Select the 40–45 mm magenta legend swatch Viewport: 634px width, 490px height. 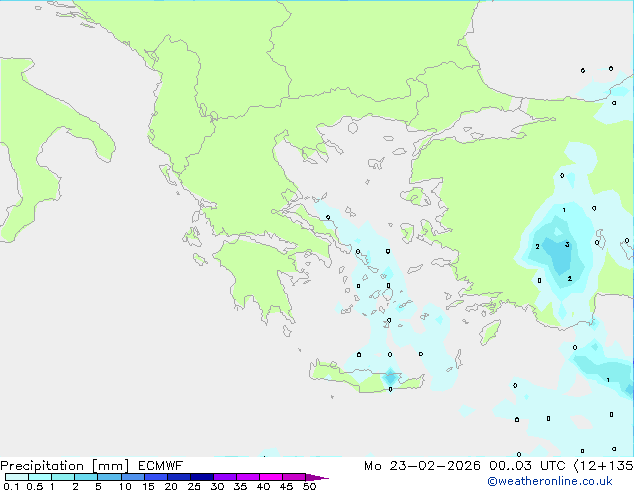[271, 477]
